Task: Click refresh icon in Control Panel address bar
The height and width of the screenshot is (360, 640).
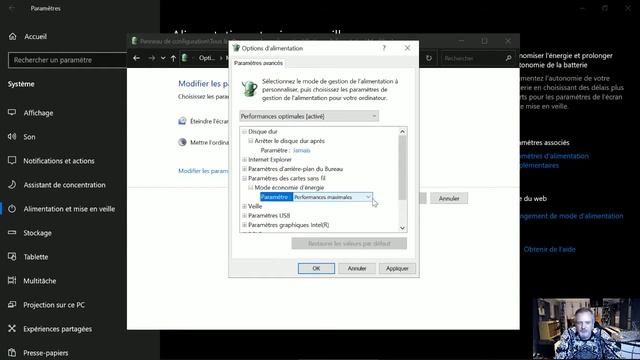Action: pos(429,58)
